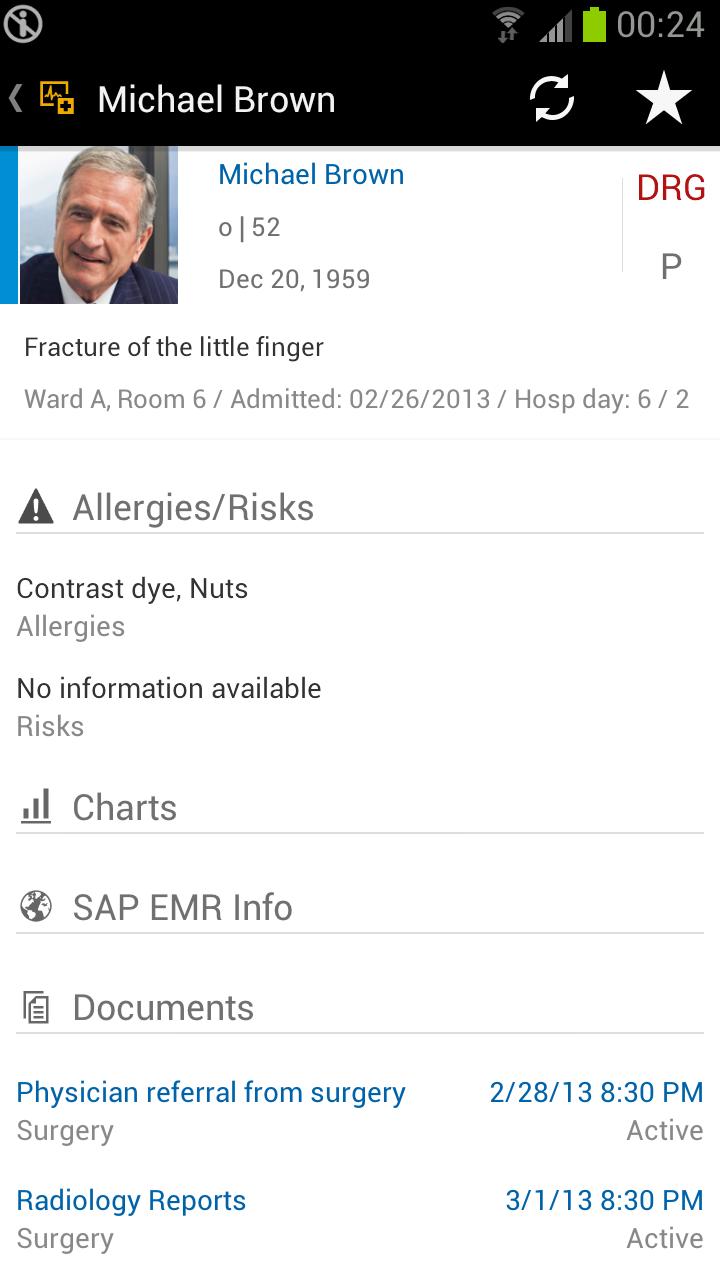Tap Michael Brown's profile photo

point(99,225)
